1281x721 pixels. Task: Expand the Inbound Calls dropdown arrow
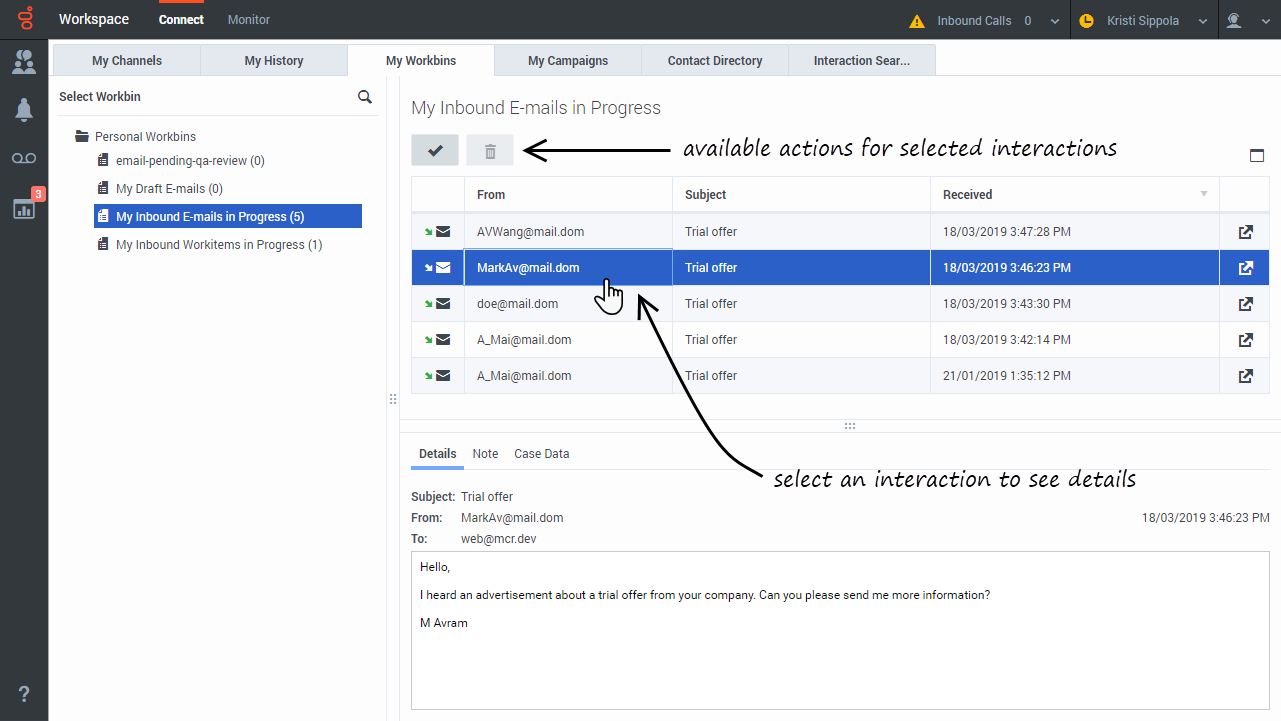click(1054, 21)
